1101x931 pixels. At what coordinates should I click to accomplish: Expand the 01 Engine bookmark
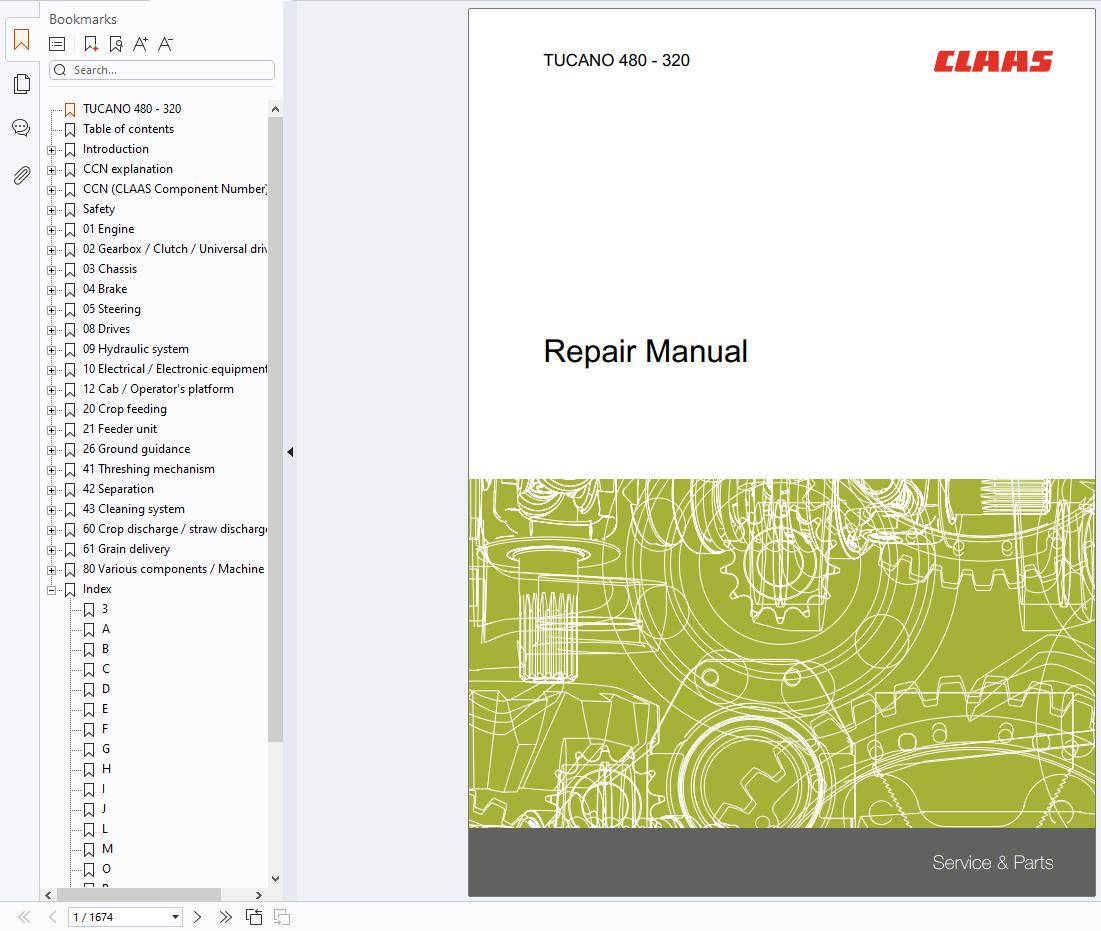pos(51,230)
